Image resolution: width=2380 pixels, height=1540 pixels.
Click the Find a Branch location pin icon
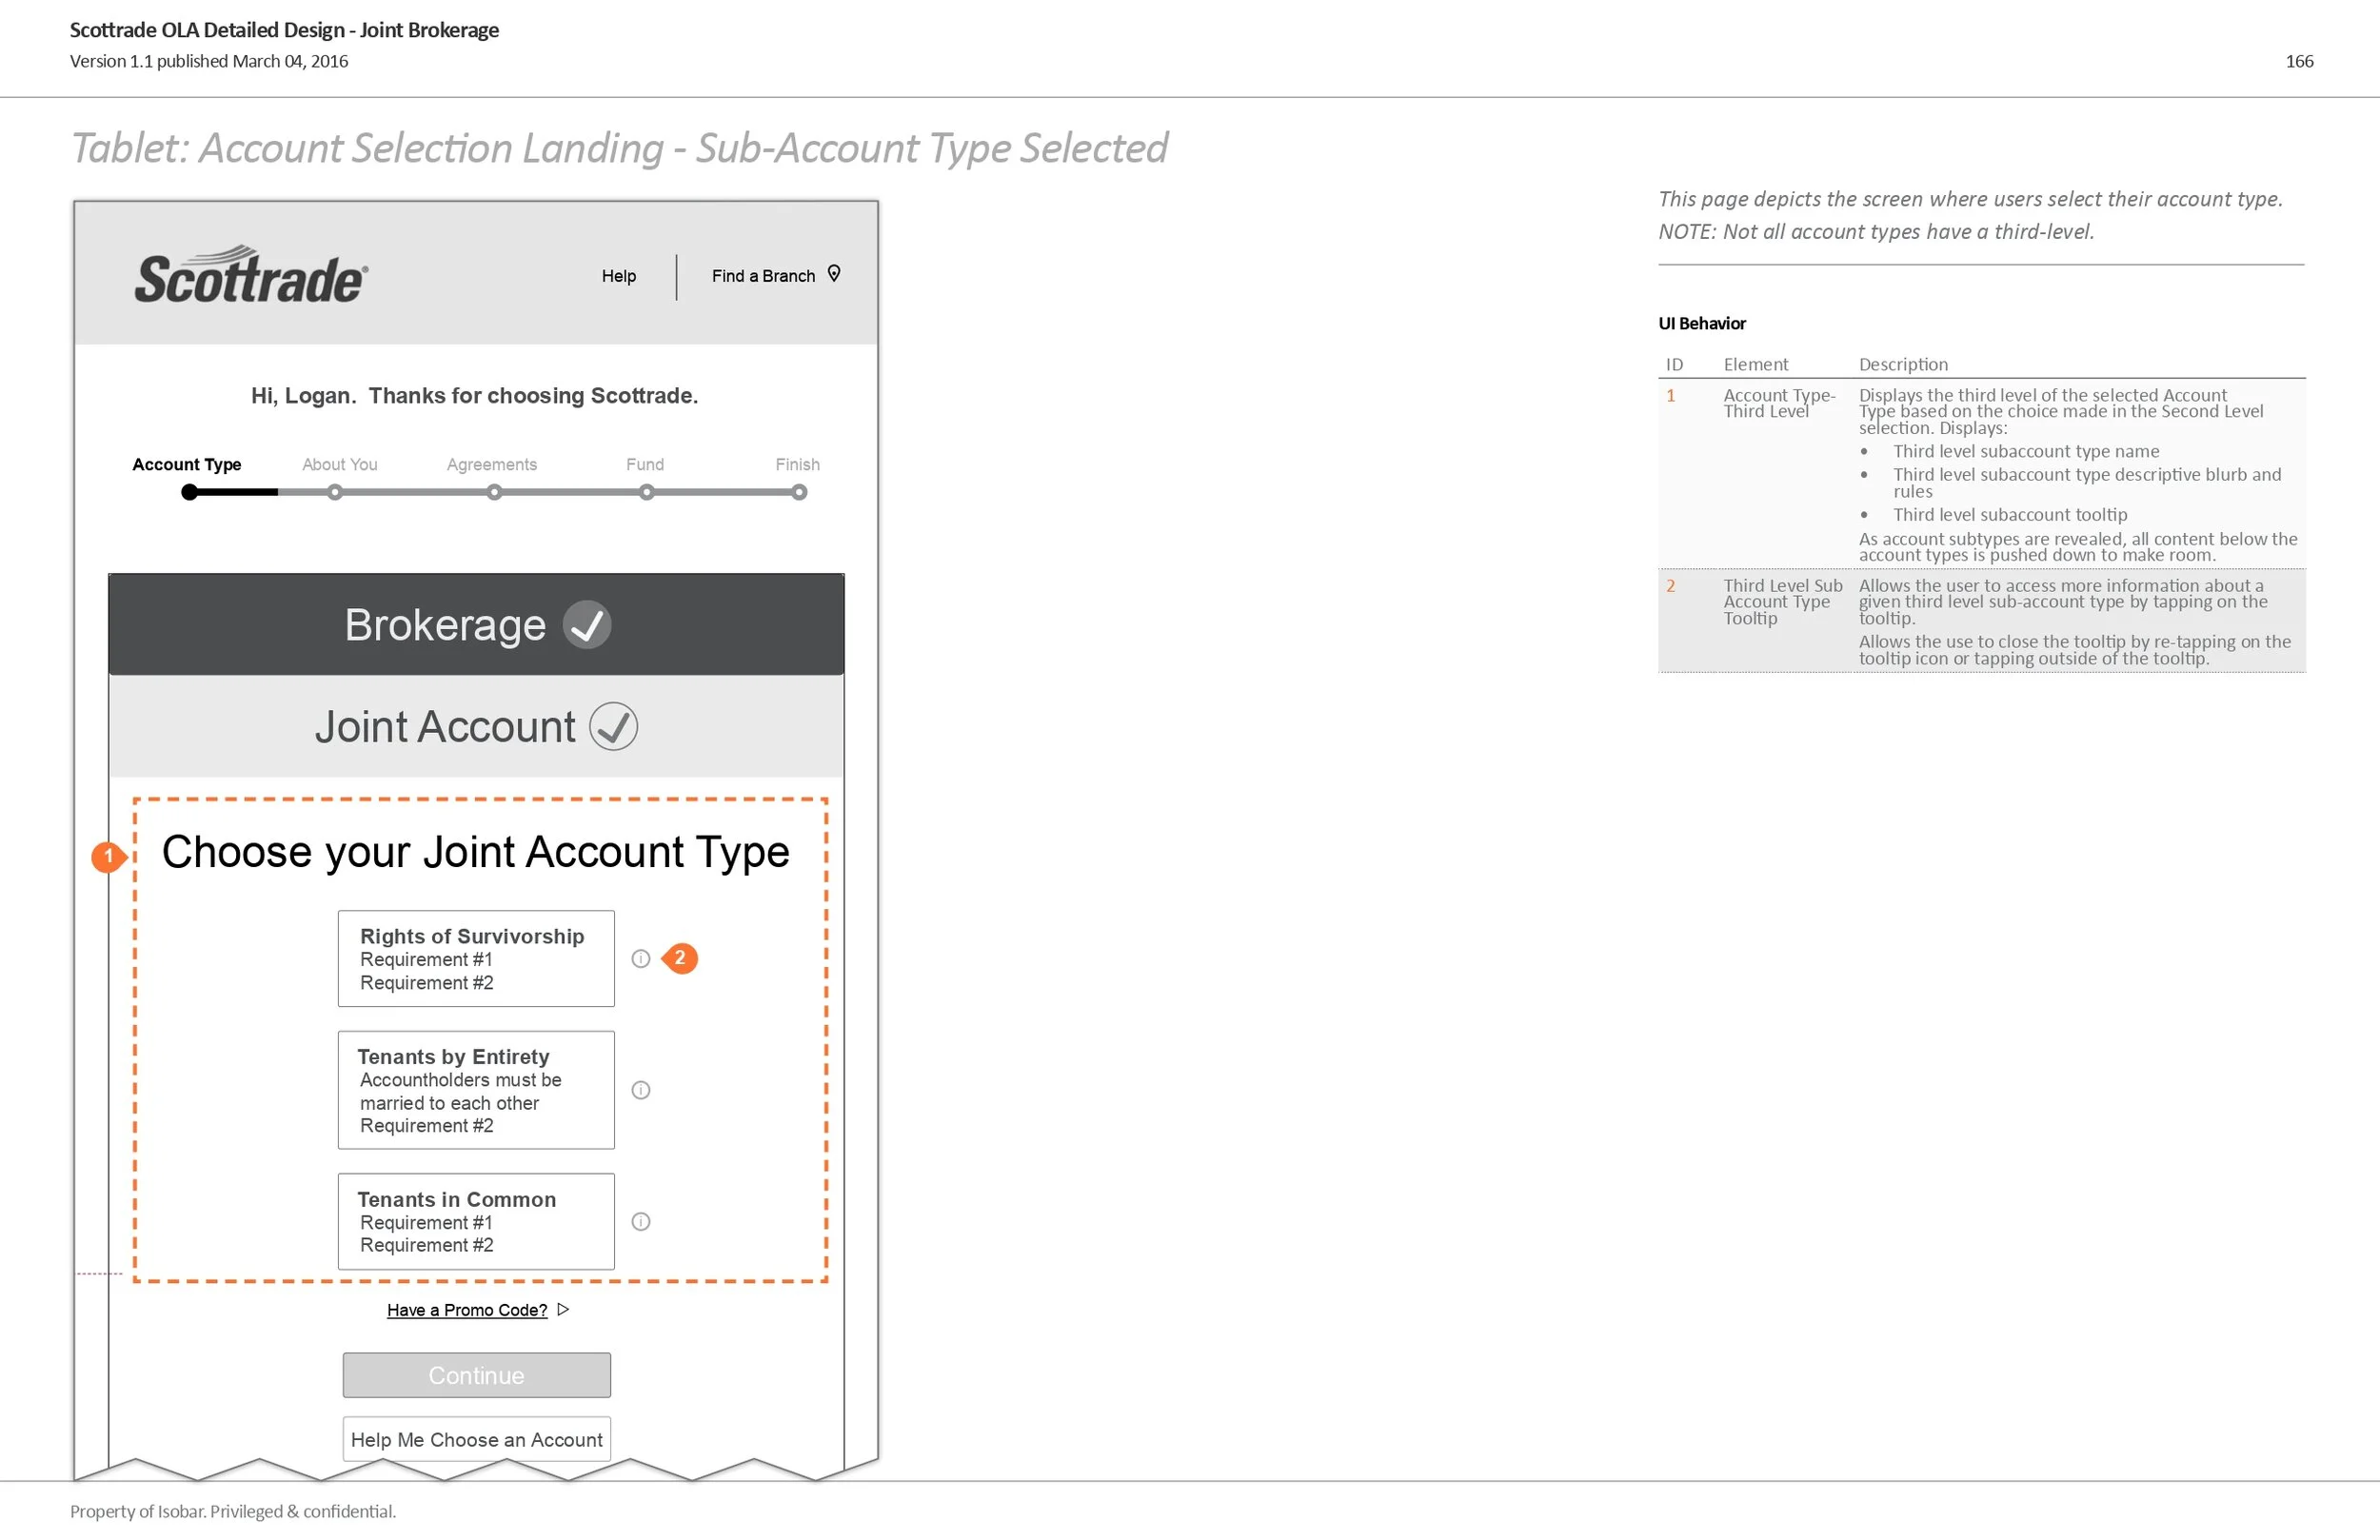pyautogui.click(x=834, y=273)
